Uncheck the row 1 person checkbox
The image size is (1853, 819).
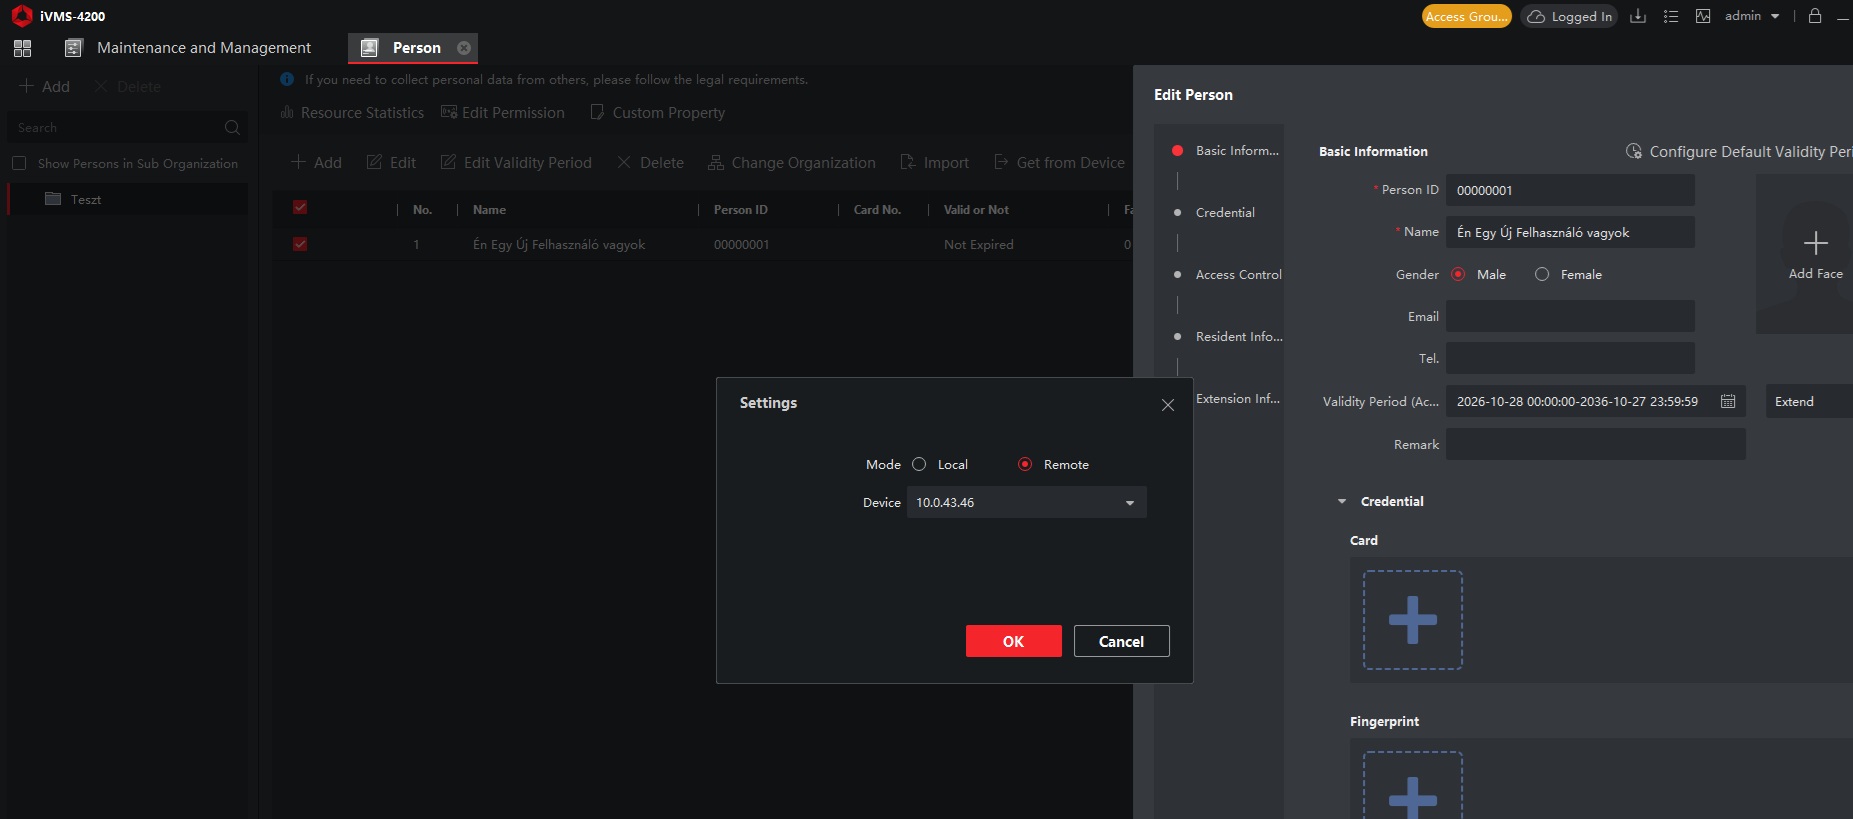coord(300,244)
